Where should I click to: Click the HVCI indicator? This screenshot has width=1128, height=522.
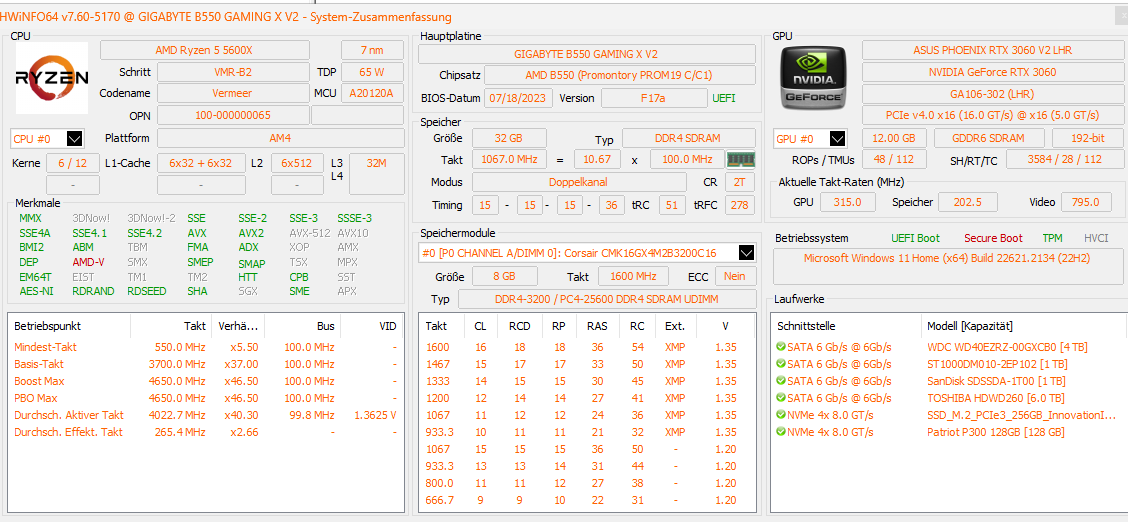1096,238
